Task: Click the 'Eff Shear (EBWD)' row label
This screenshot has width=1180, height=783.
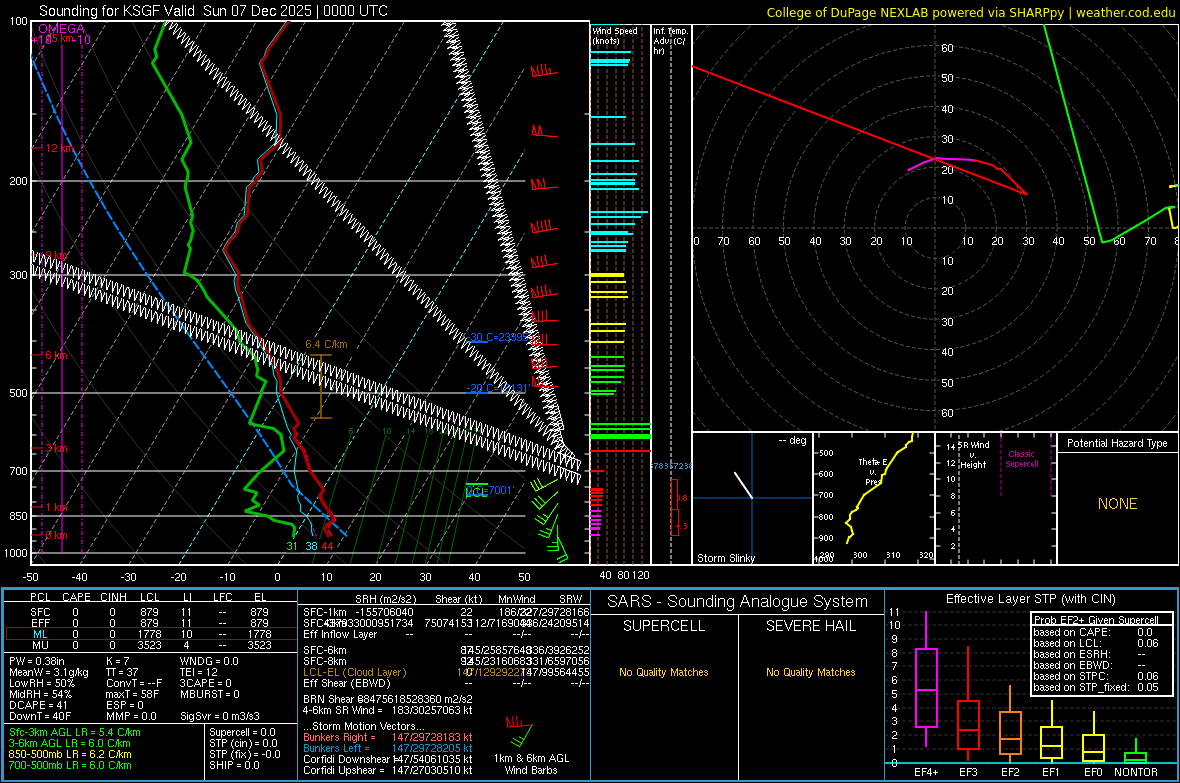Action: click(x=346, y=684)
